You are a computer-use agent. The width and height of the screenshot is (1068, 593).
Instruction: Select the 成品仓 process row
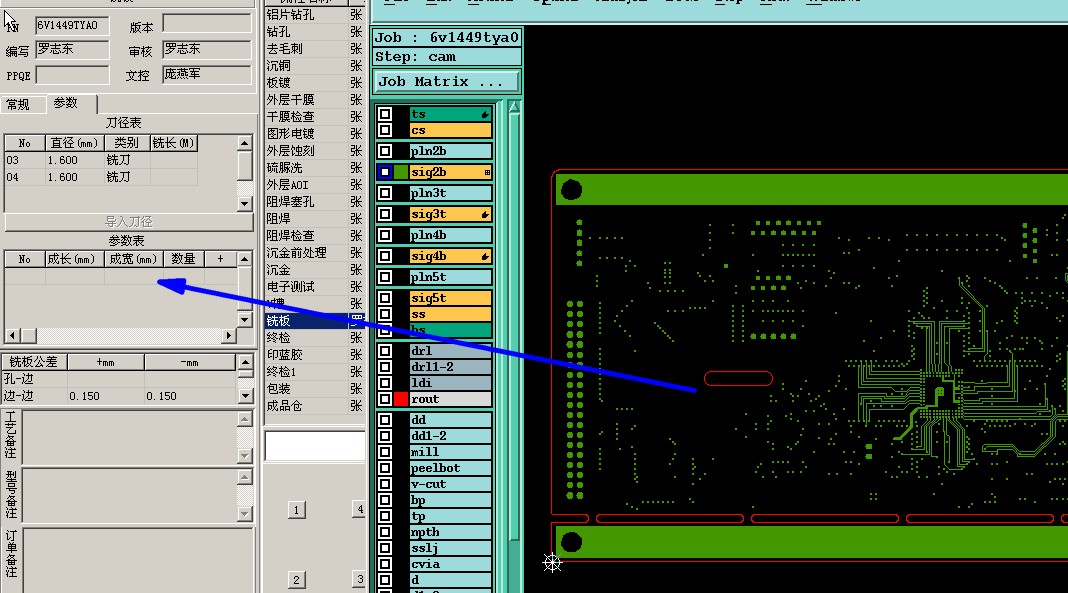point(314,406)
